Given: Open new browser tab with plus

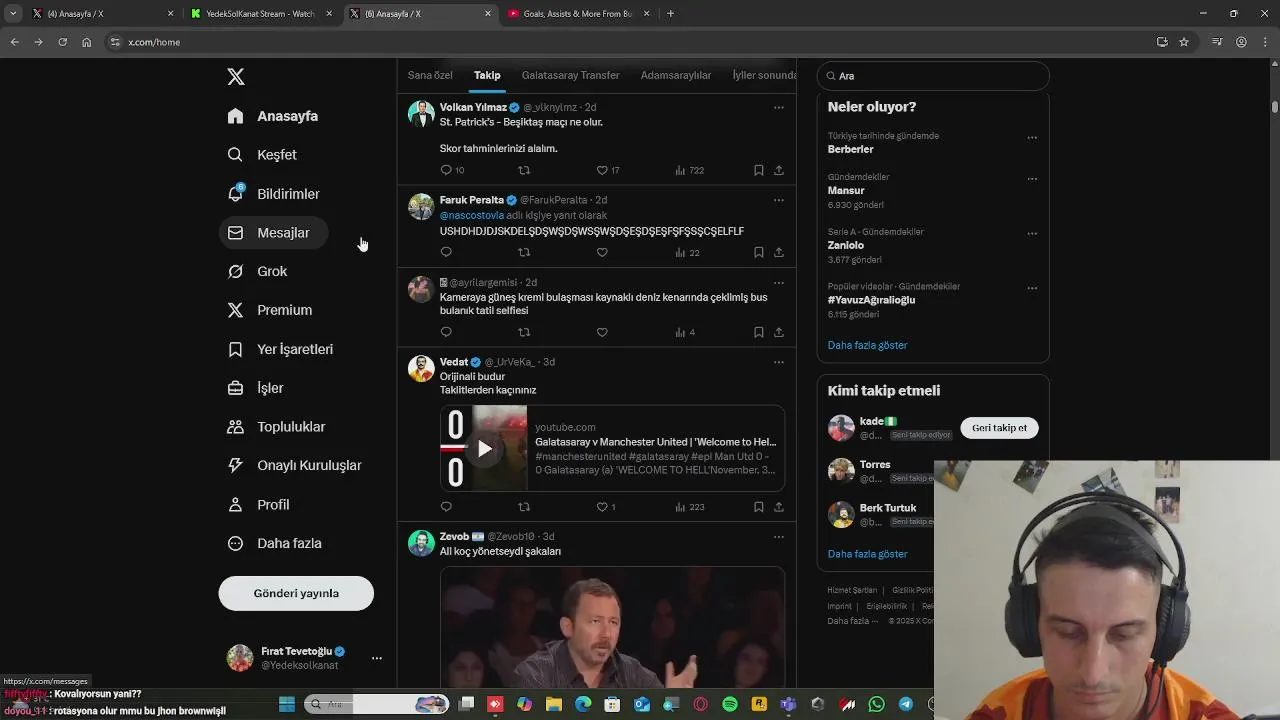Looking at the screenshot, I should pos(670,14).
